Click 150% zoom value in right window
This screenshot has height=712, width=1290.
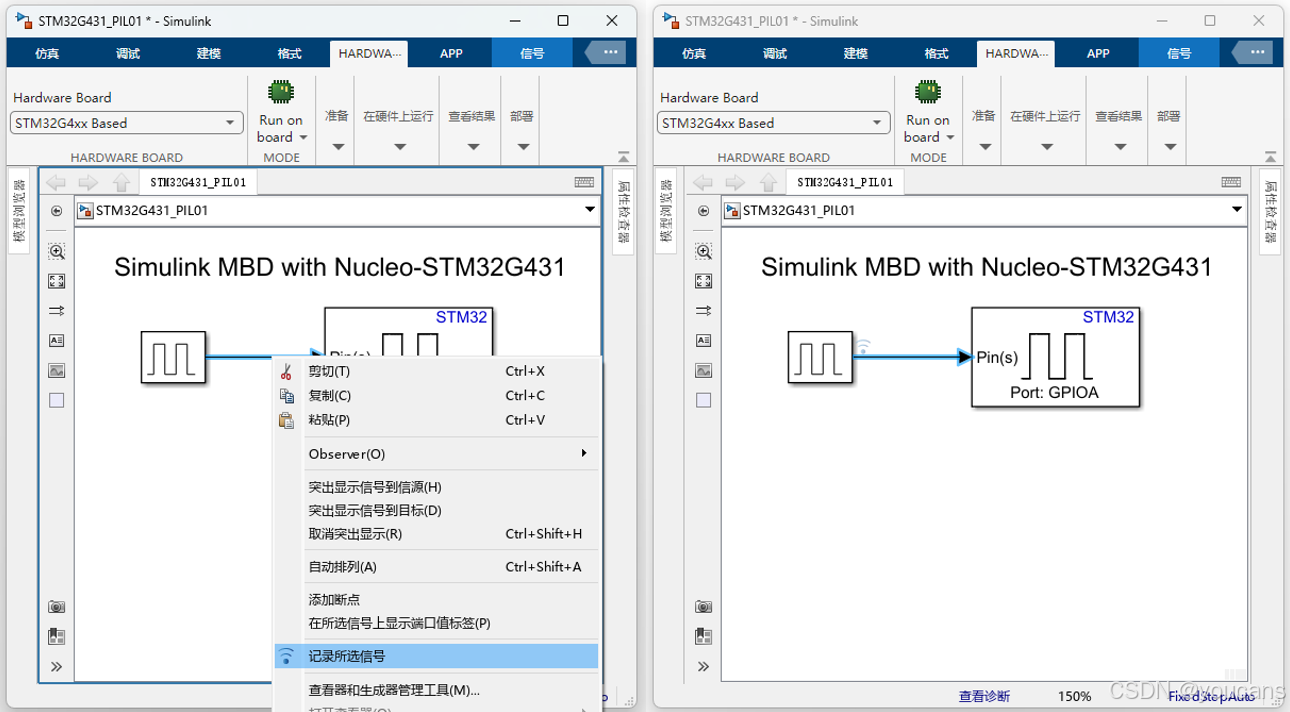[1074, 696]
